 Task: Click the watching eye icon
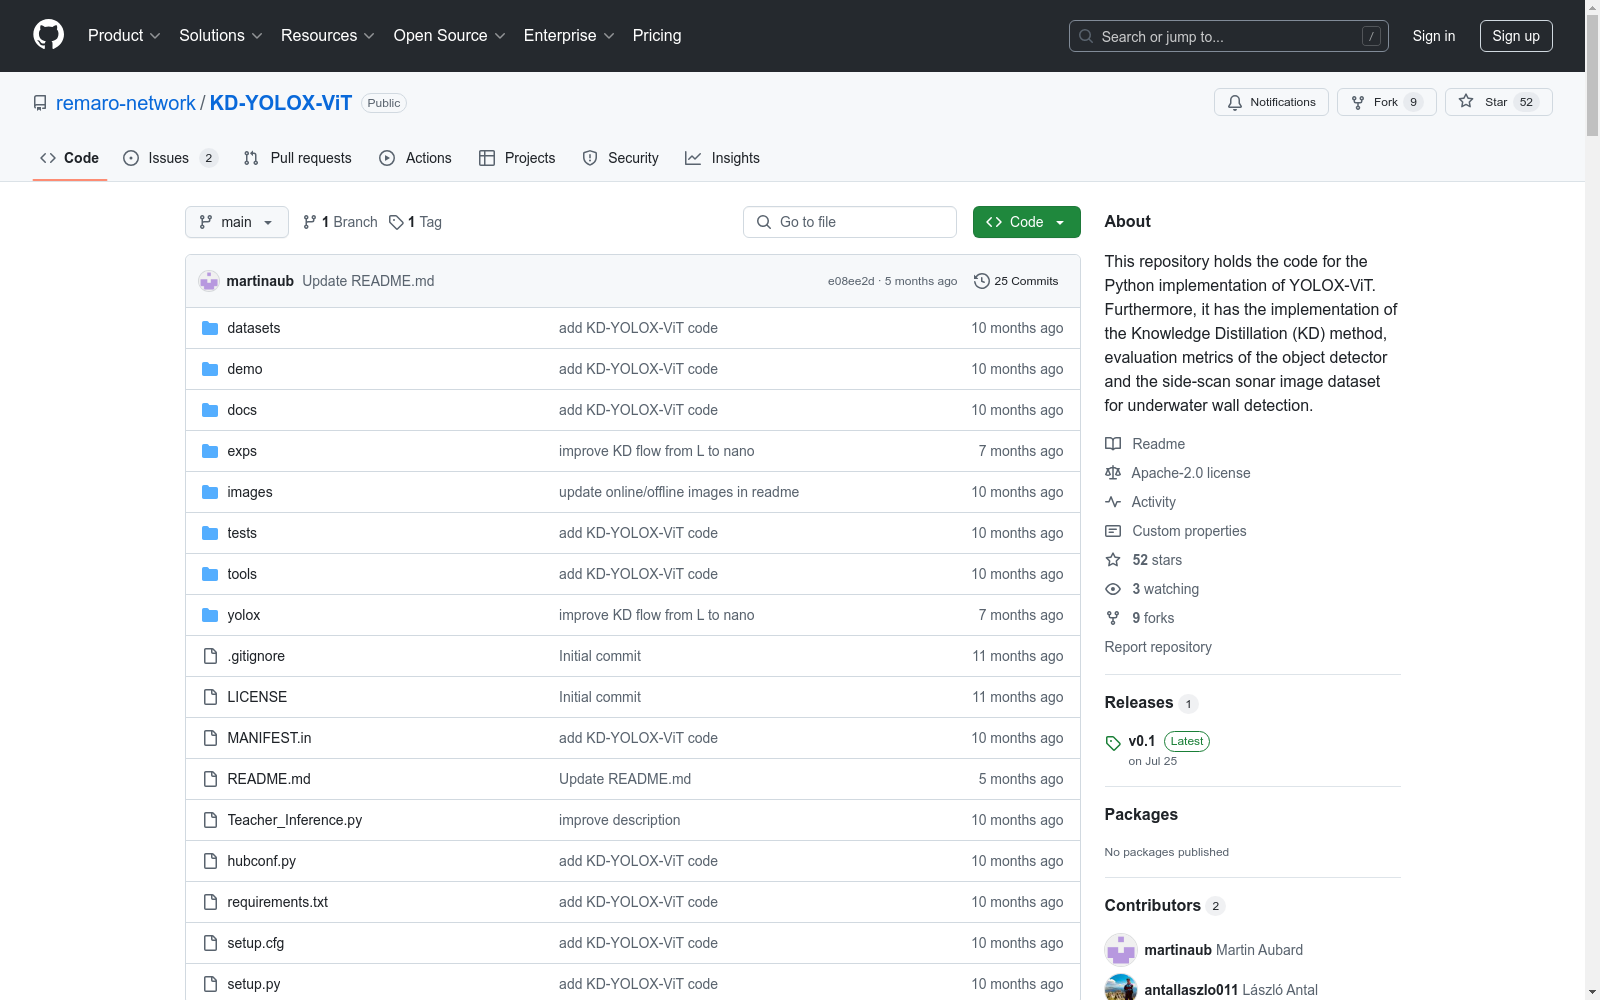pos(1113,589)
